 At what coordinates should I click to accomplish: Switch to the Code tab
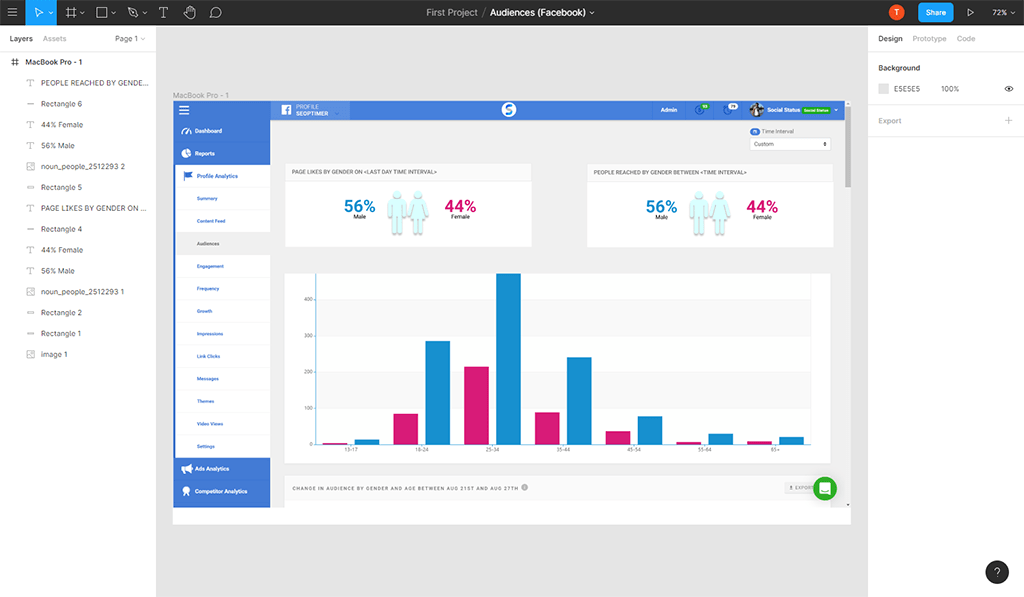point(966,39)
